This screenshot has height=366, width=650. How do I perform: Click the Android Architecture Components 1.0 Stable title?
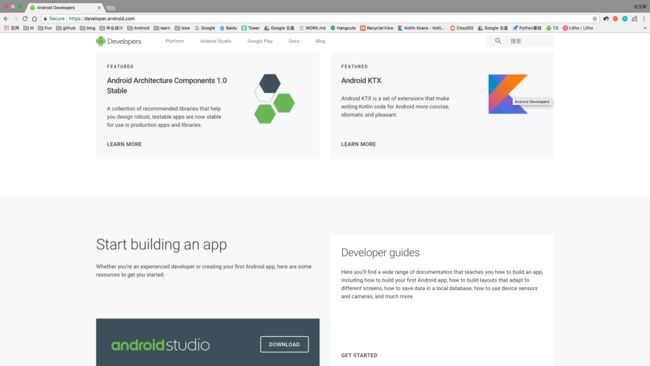167,85
